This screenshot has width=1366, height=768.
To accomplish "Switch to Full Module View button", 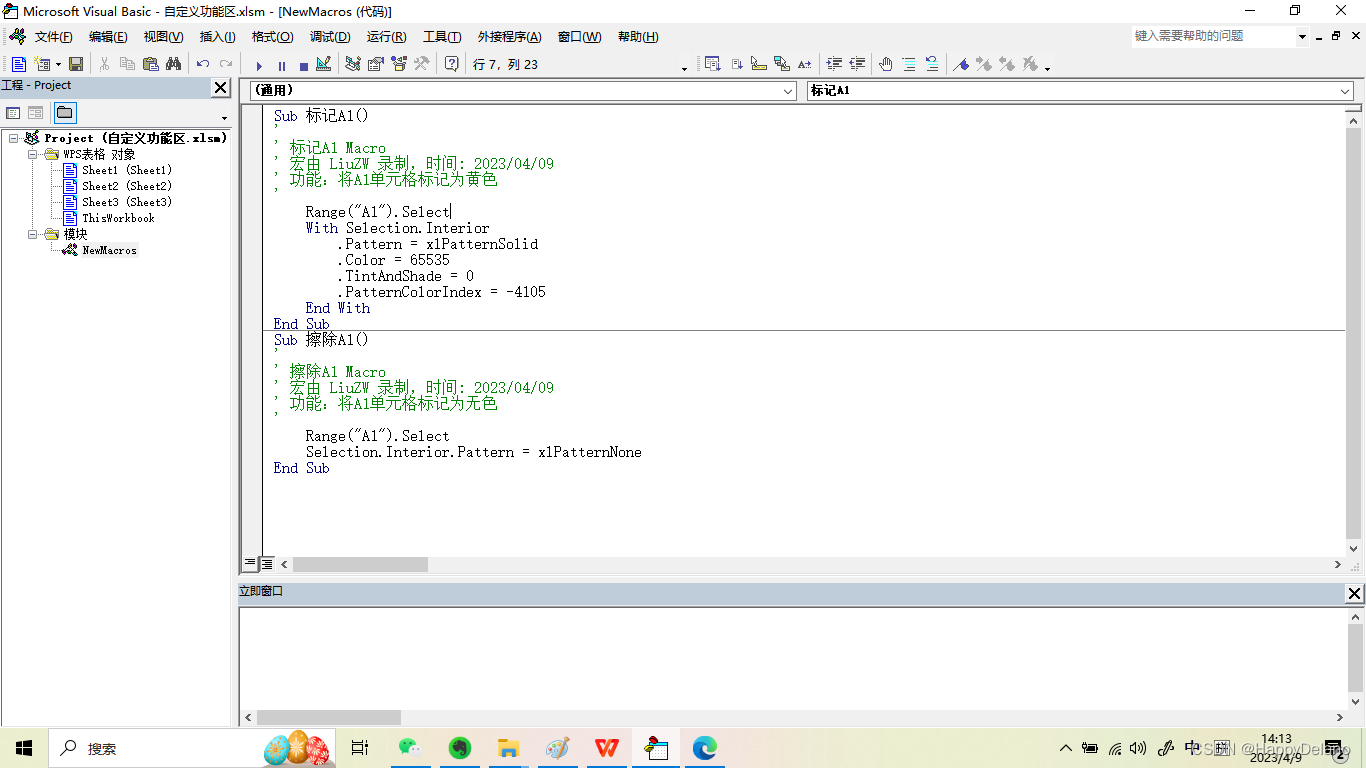I will click(x=267, y=564).
